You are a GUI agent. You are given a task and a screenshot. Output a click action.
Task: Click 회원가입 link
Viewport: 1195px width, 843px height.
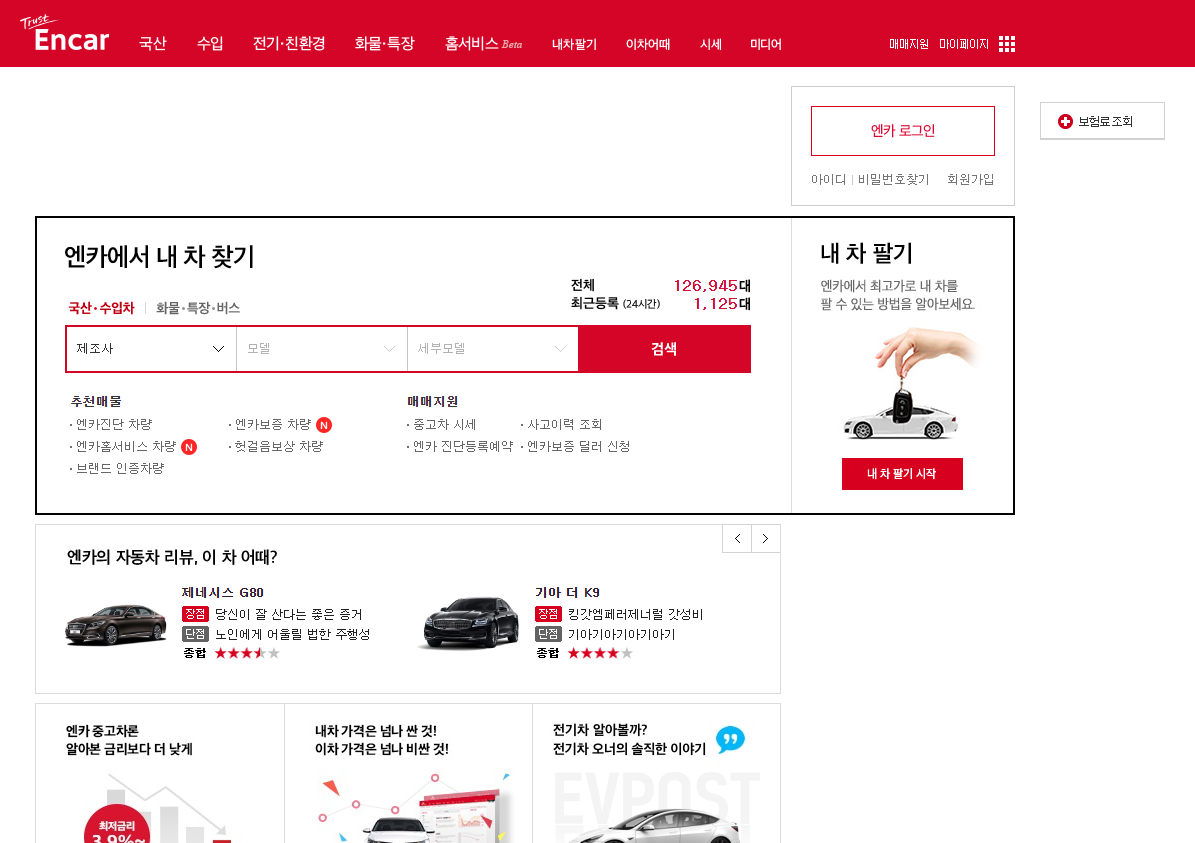click(x=970, y=180)
